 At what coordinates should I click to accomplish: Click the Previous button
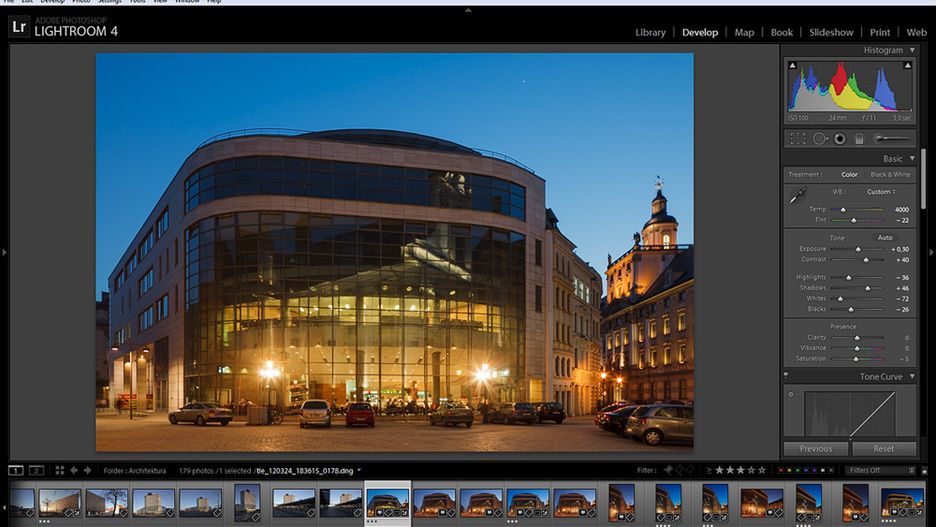815,449
